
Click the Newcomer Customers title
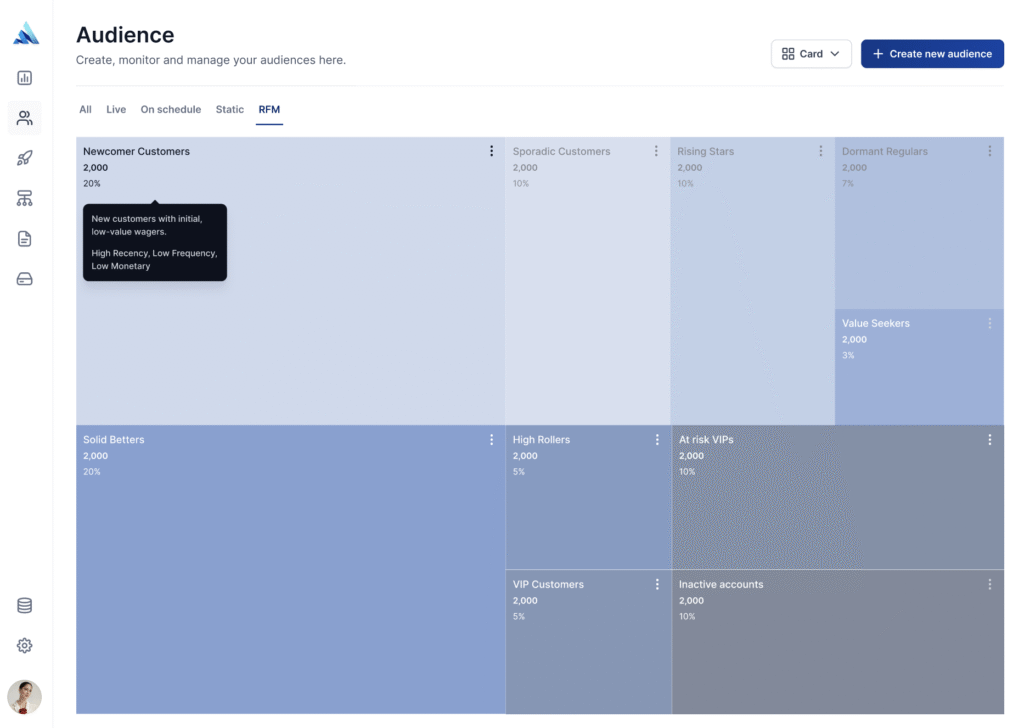pos(136,151)
